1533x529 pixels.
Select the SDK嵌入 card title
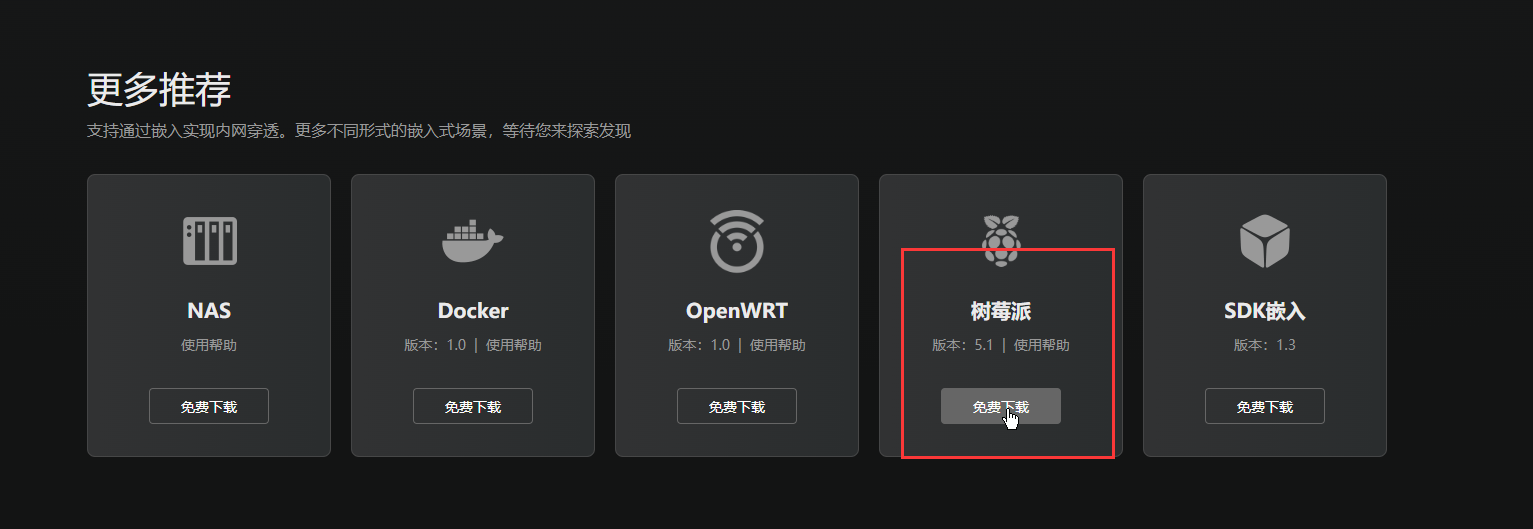(1265, 311)
